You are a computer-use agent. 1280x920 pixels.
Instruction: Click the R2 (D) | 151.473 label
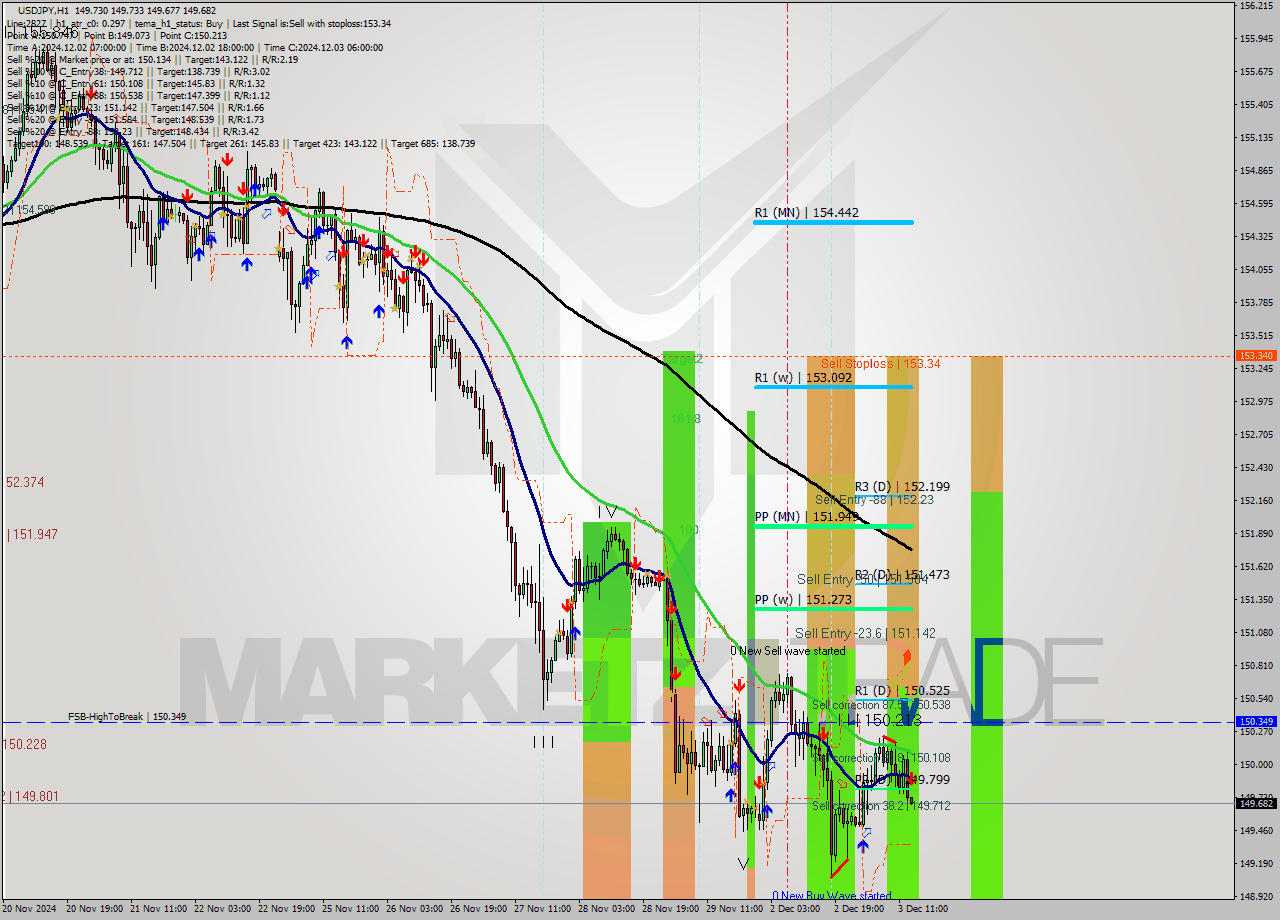point(902,575)
